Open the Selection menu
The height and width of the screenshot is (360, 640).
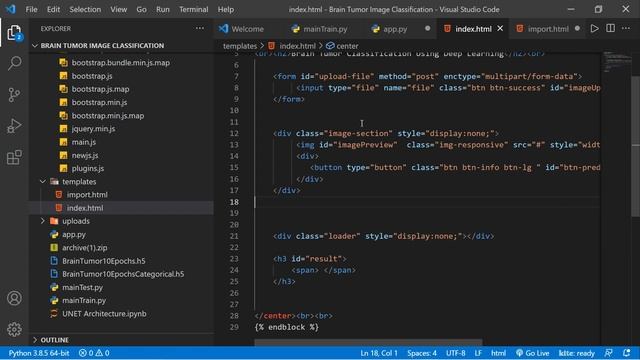point(85,9)
